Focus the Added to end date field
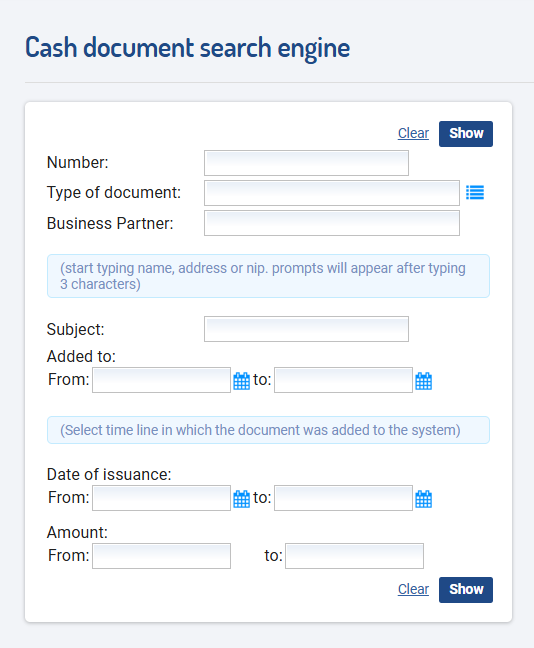This screenshot has height=648, width=534. [x=343, y=380]
